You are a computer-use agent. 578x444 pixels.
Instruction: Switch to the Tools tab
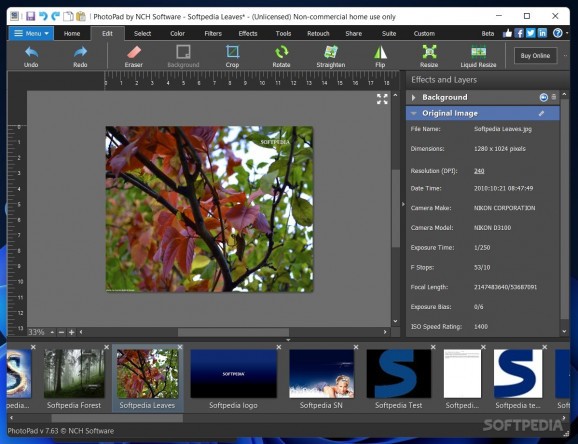click(x=283, y=34)
